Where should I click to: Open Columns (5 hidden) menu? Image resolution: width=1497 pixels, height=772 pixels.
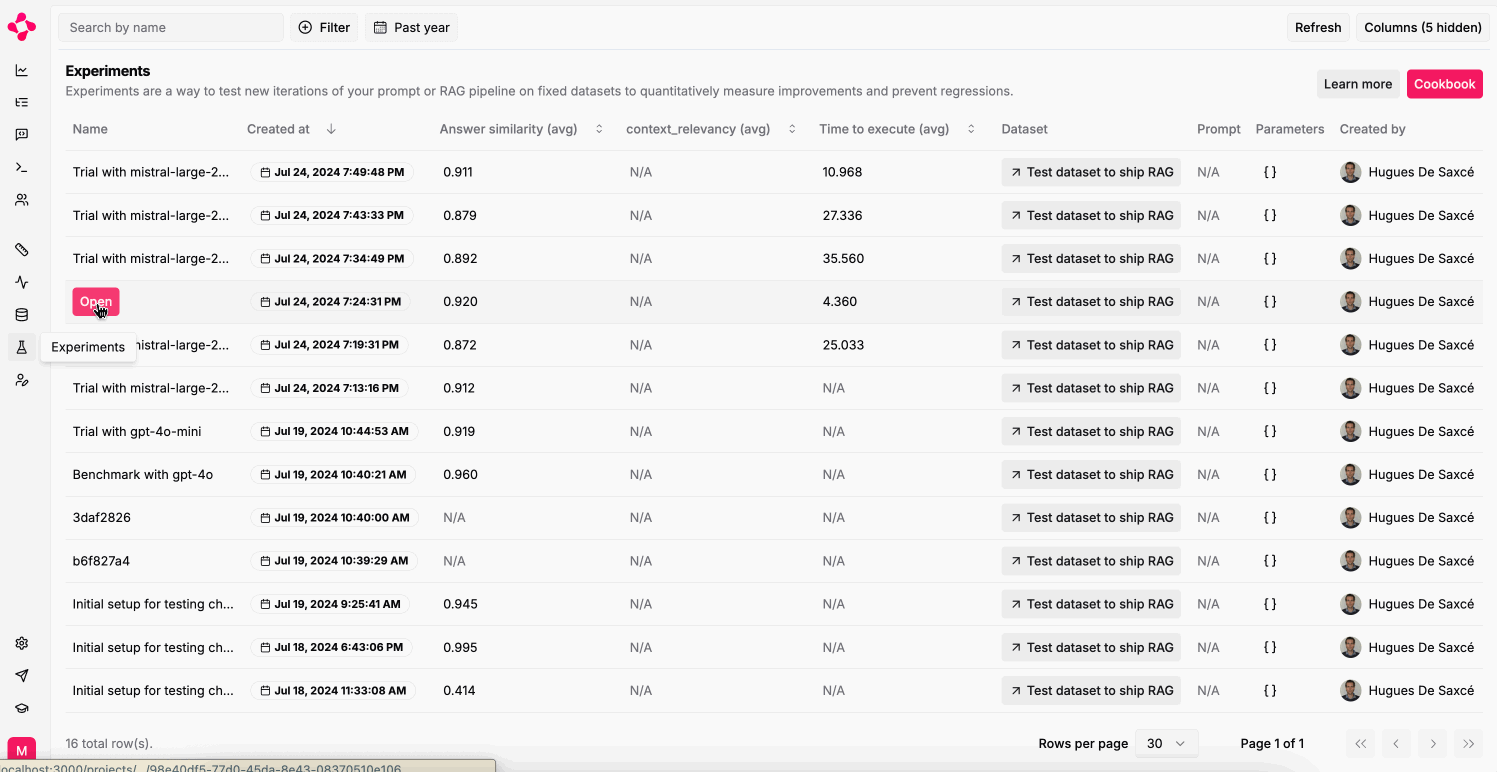(1423, 27)
